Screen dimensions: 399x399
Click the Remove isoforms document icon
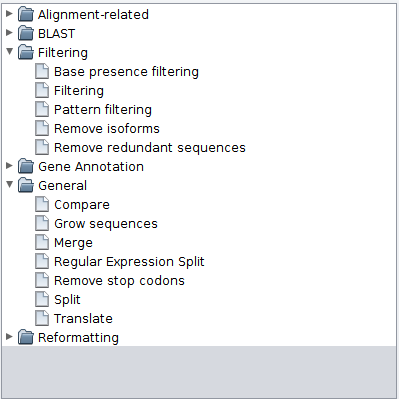(42, 128)
